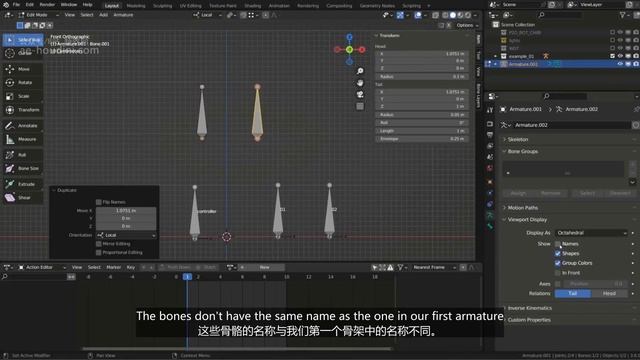Expand the Inverse Kinematics panel
This screenshot has width=640, height=360.
(529, 308)
